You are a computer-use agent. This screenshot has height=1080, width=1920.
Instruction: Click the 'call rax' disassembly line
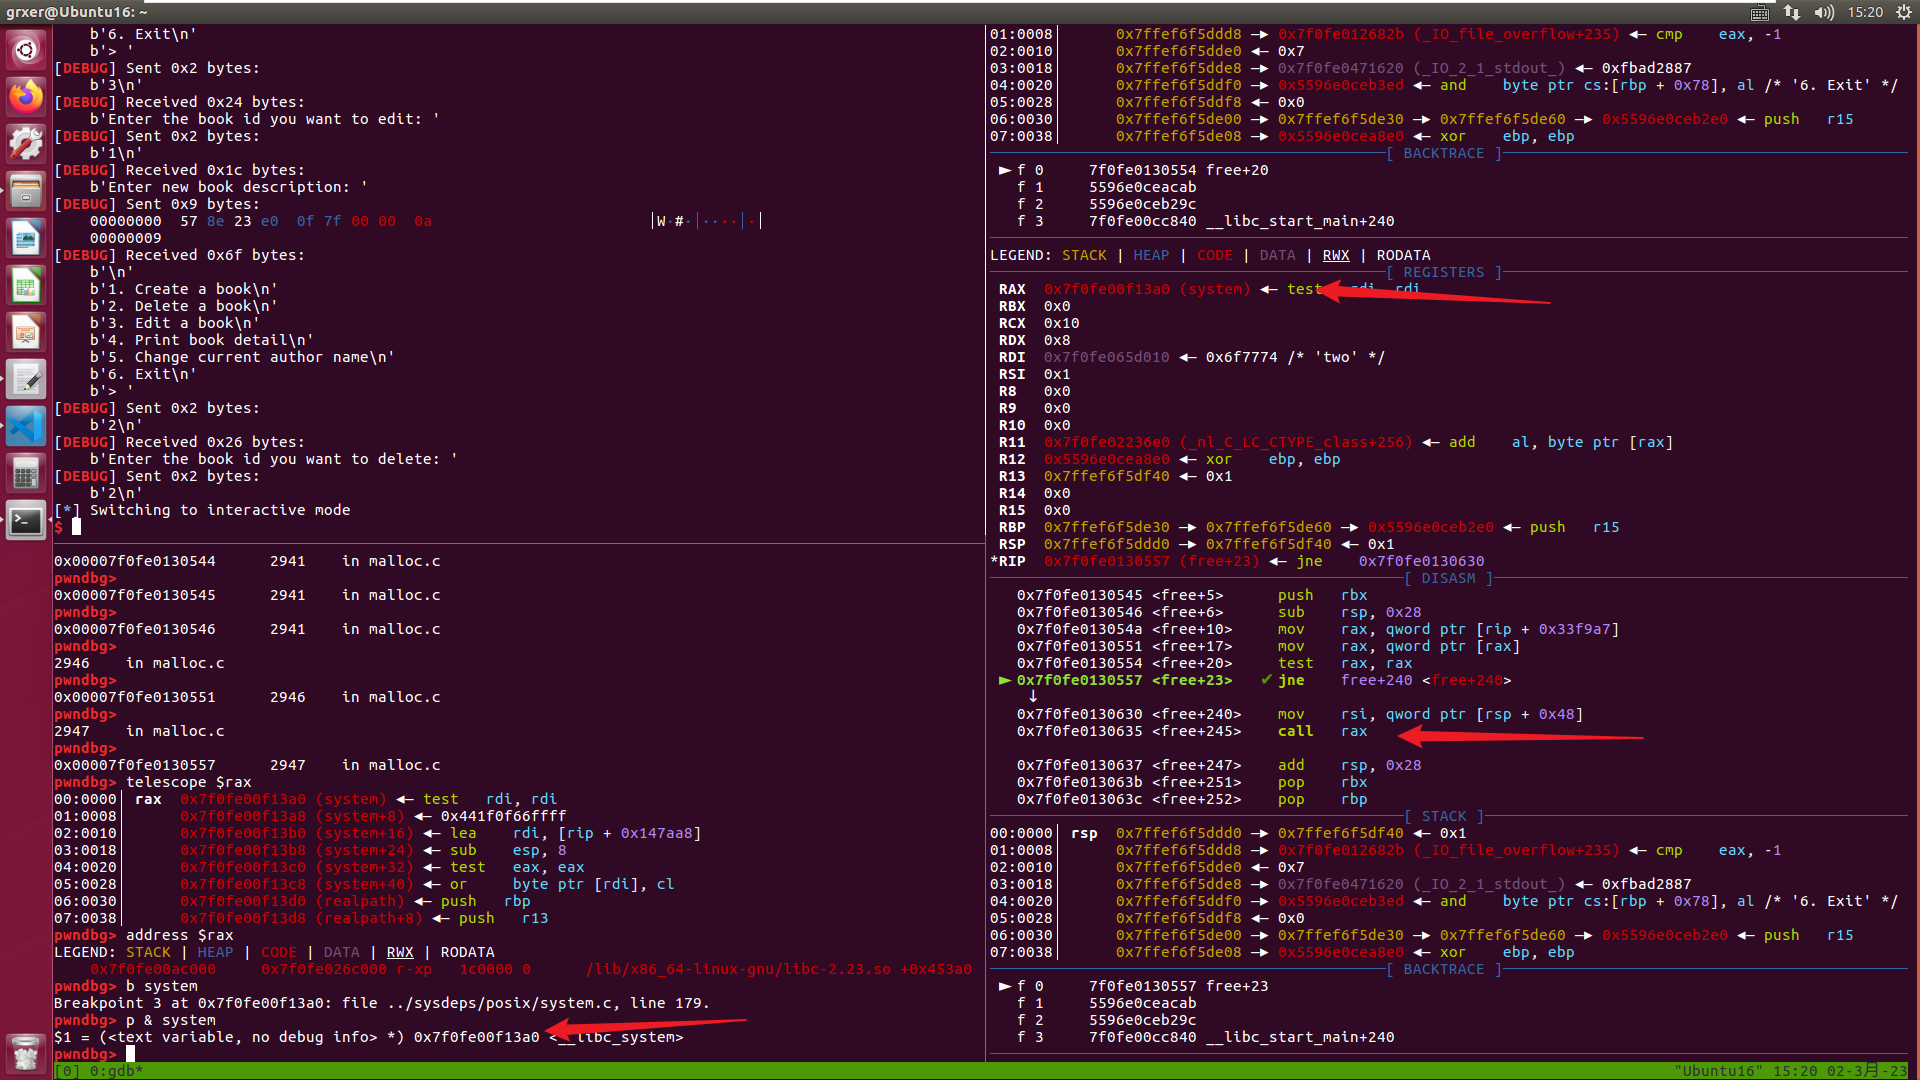tap(1192, 731)
